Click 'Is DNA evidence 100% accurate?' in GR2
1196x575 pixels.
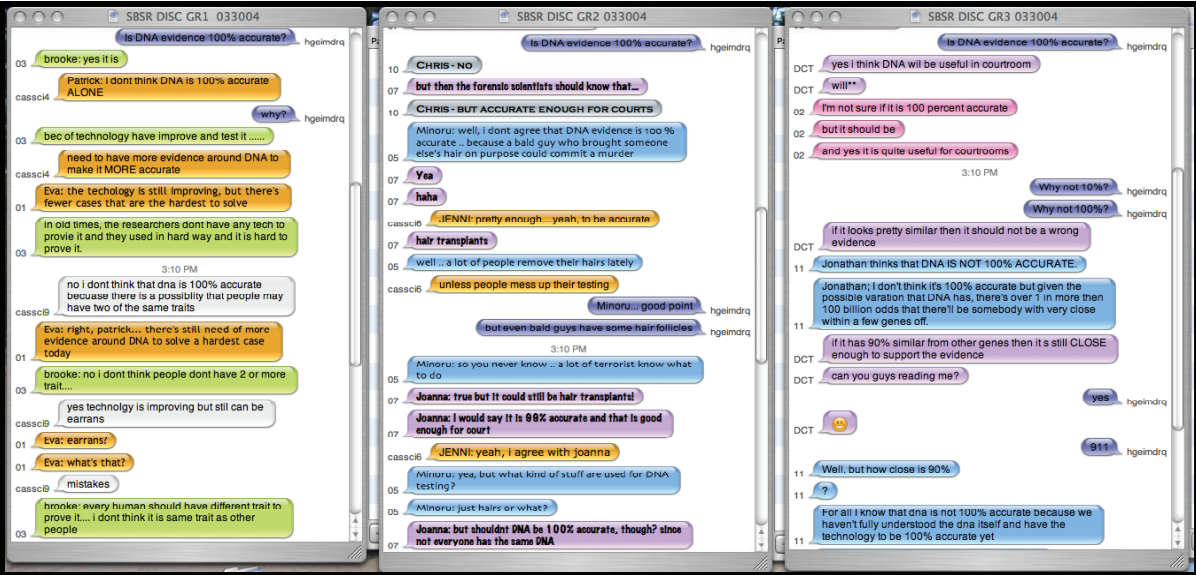pos(612,43)
